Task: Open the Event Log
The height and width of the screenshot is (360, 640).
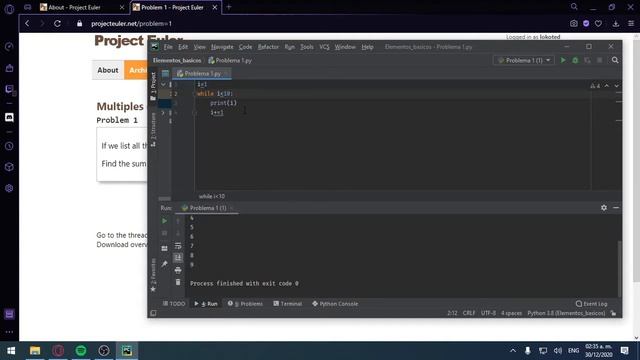Action: pyautogui.click(x=591, y=304)
